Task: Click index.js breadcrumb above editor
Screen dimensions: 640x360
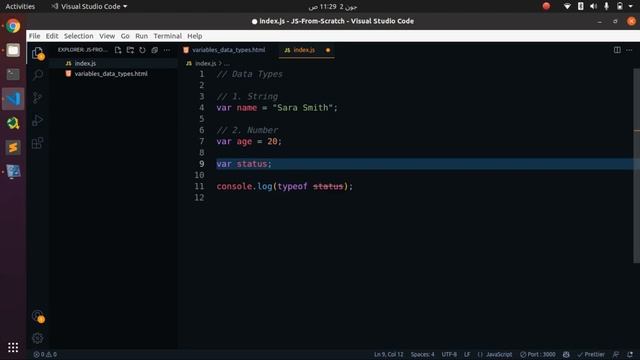Action: tap(205, 63)
